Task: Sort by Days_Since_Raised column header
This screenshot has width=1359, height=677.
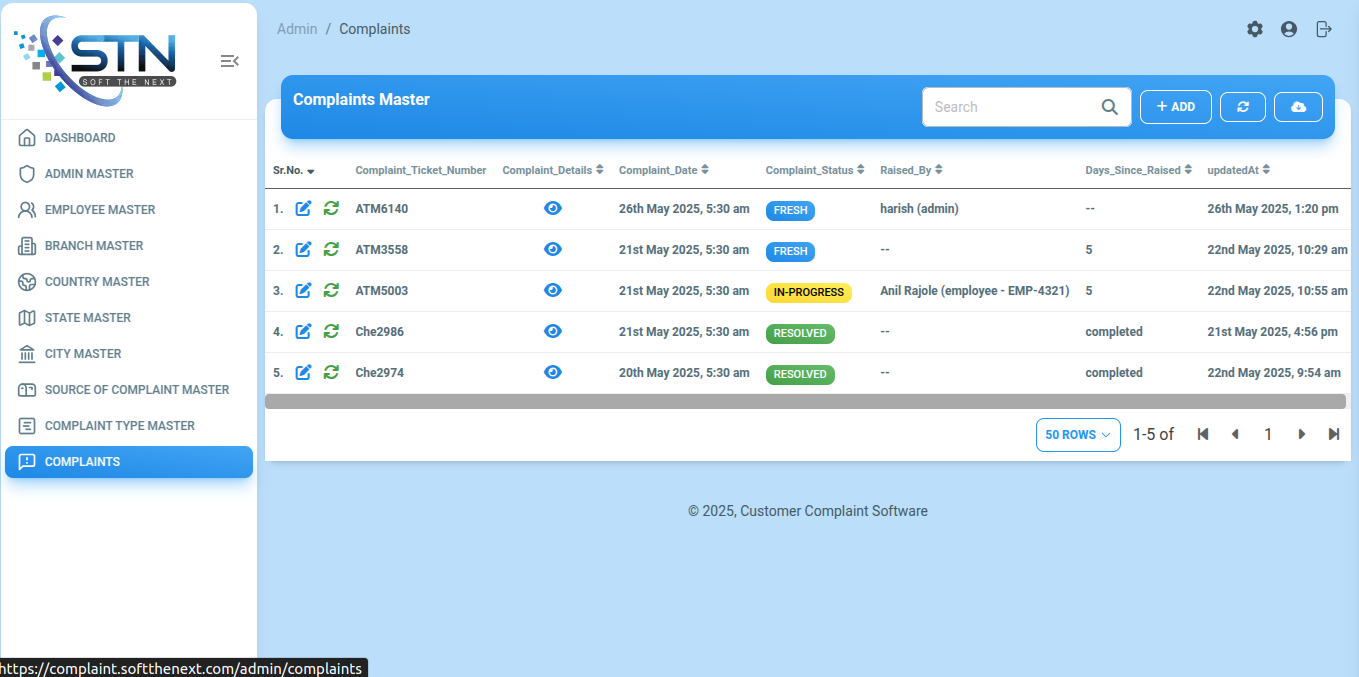Action: (x=1138, y=170)
